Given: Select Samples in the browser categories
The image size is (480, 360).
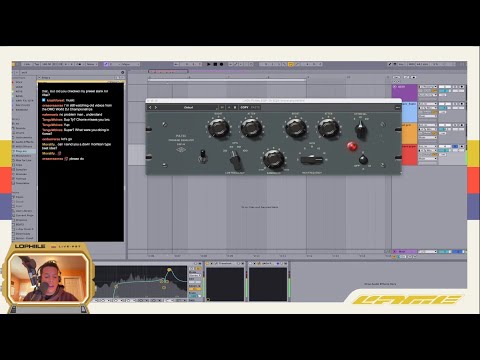Looking at the screenshot, I should click(x=22, y=170).
